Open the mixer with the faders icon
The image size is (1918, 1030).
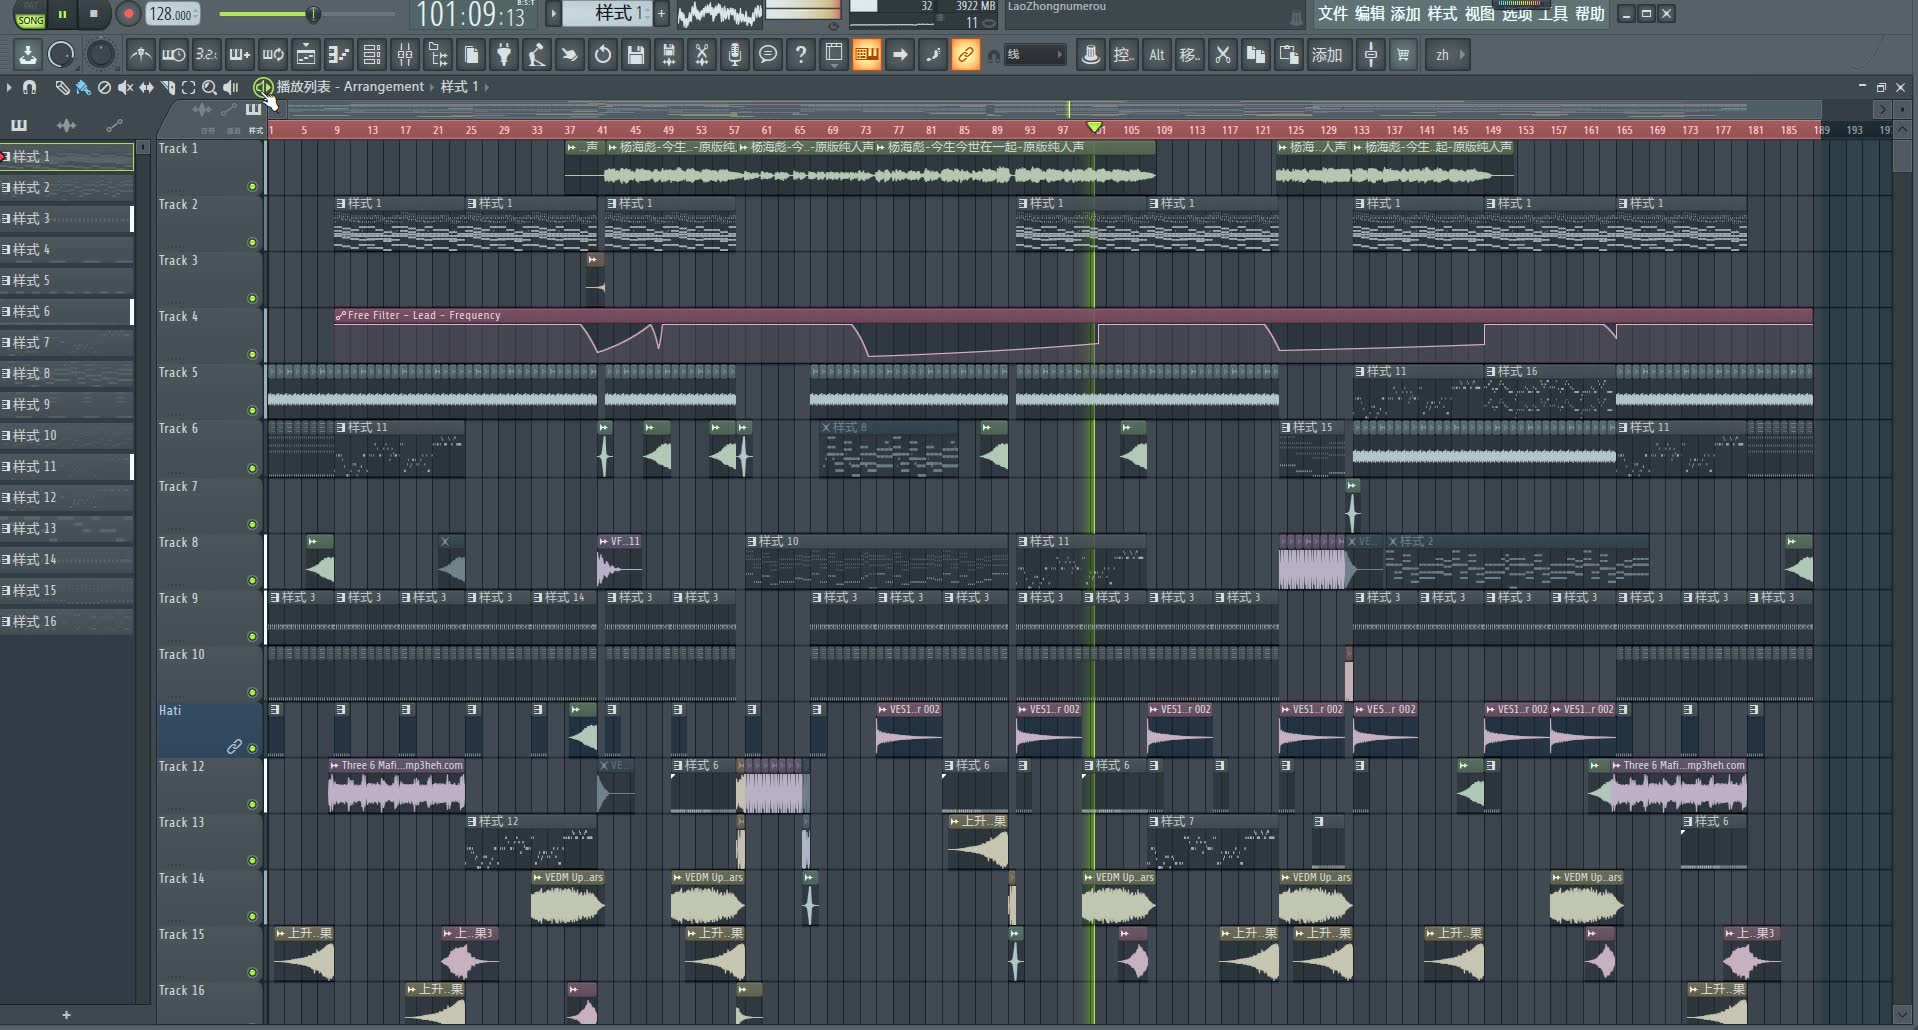pyautogui.click(x=405, y=54)
